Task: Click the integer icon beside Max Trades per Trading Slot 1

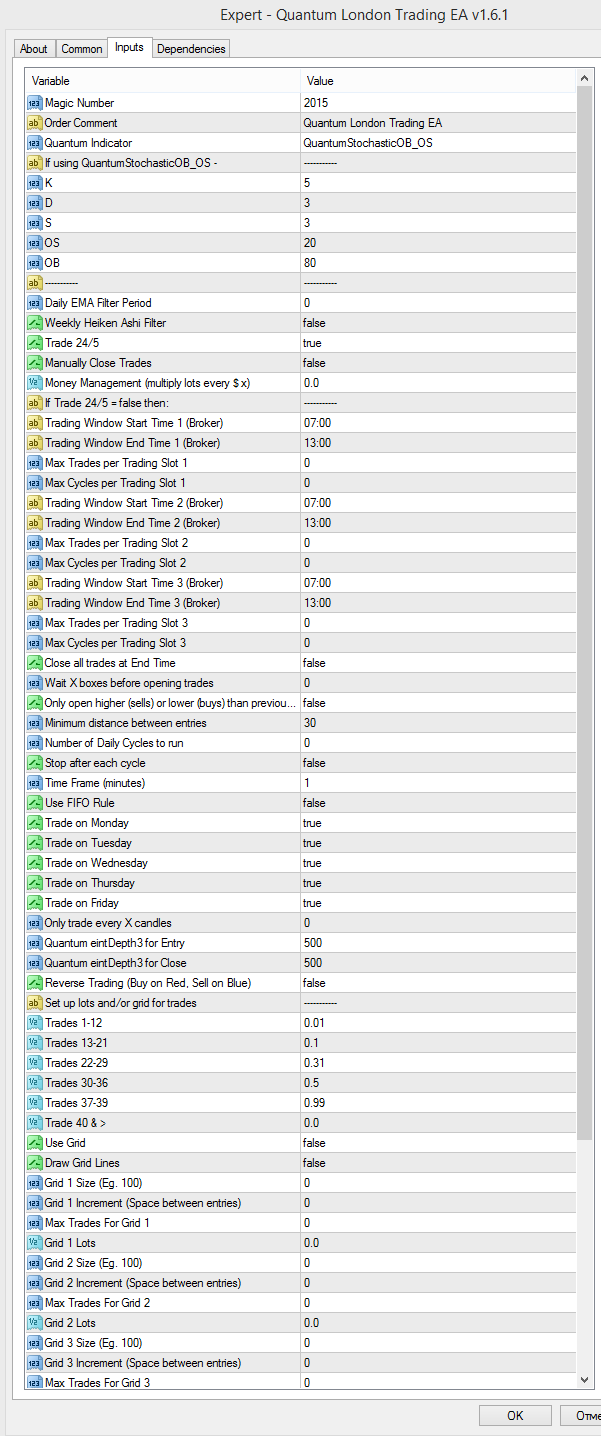Action: point(34,463)
